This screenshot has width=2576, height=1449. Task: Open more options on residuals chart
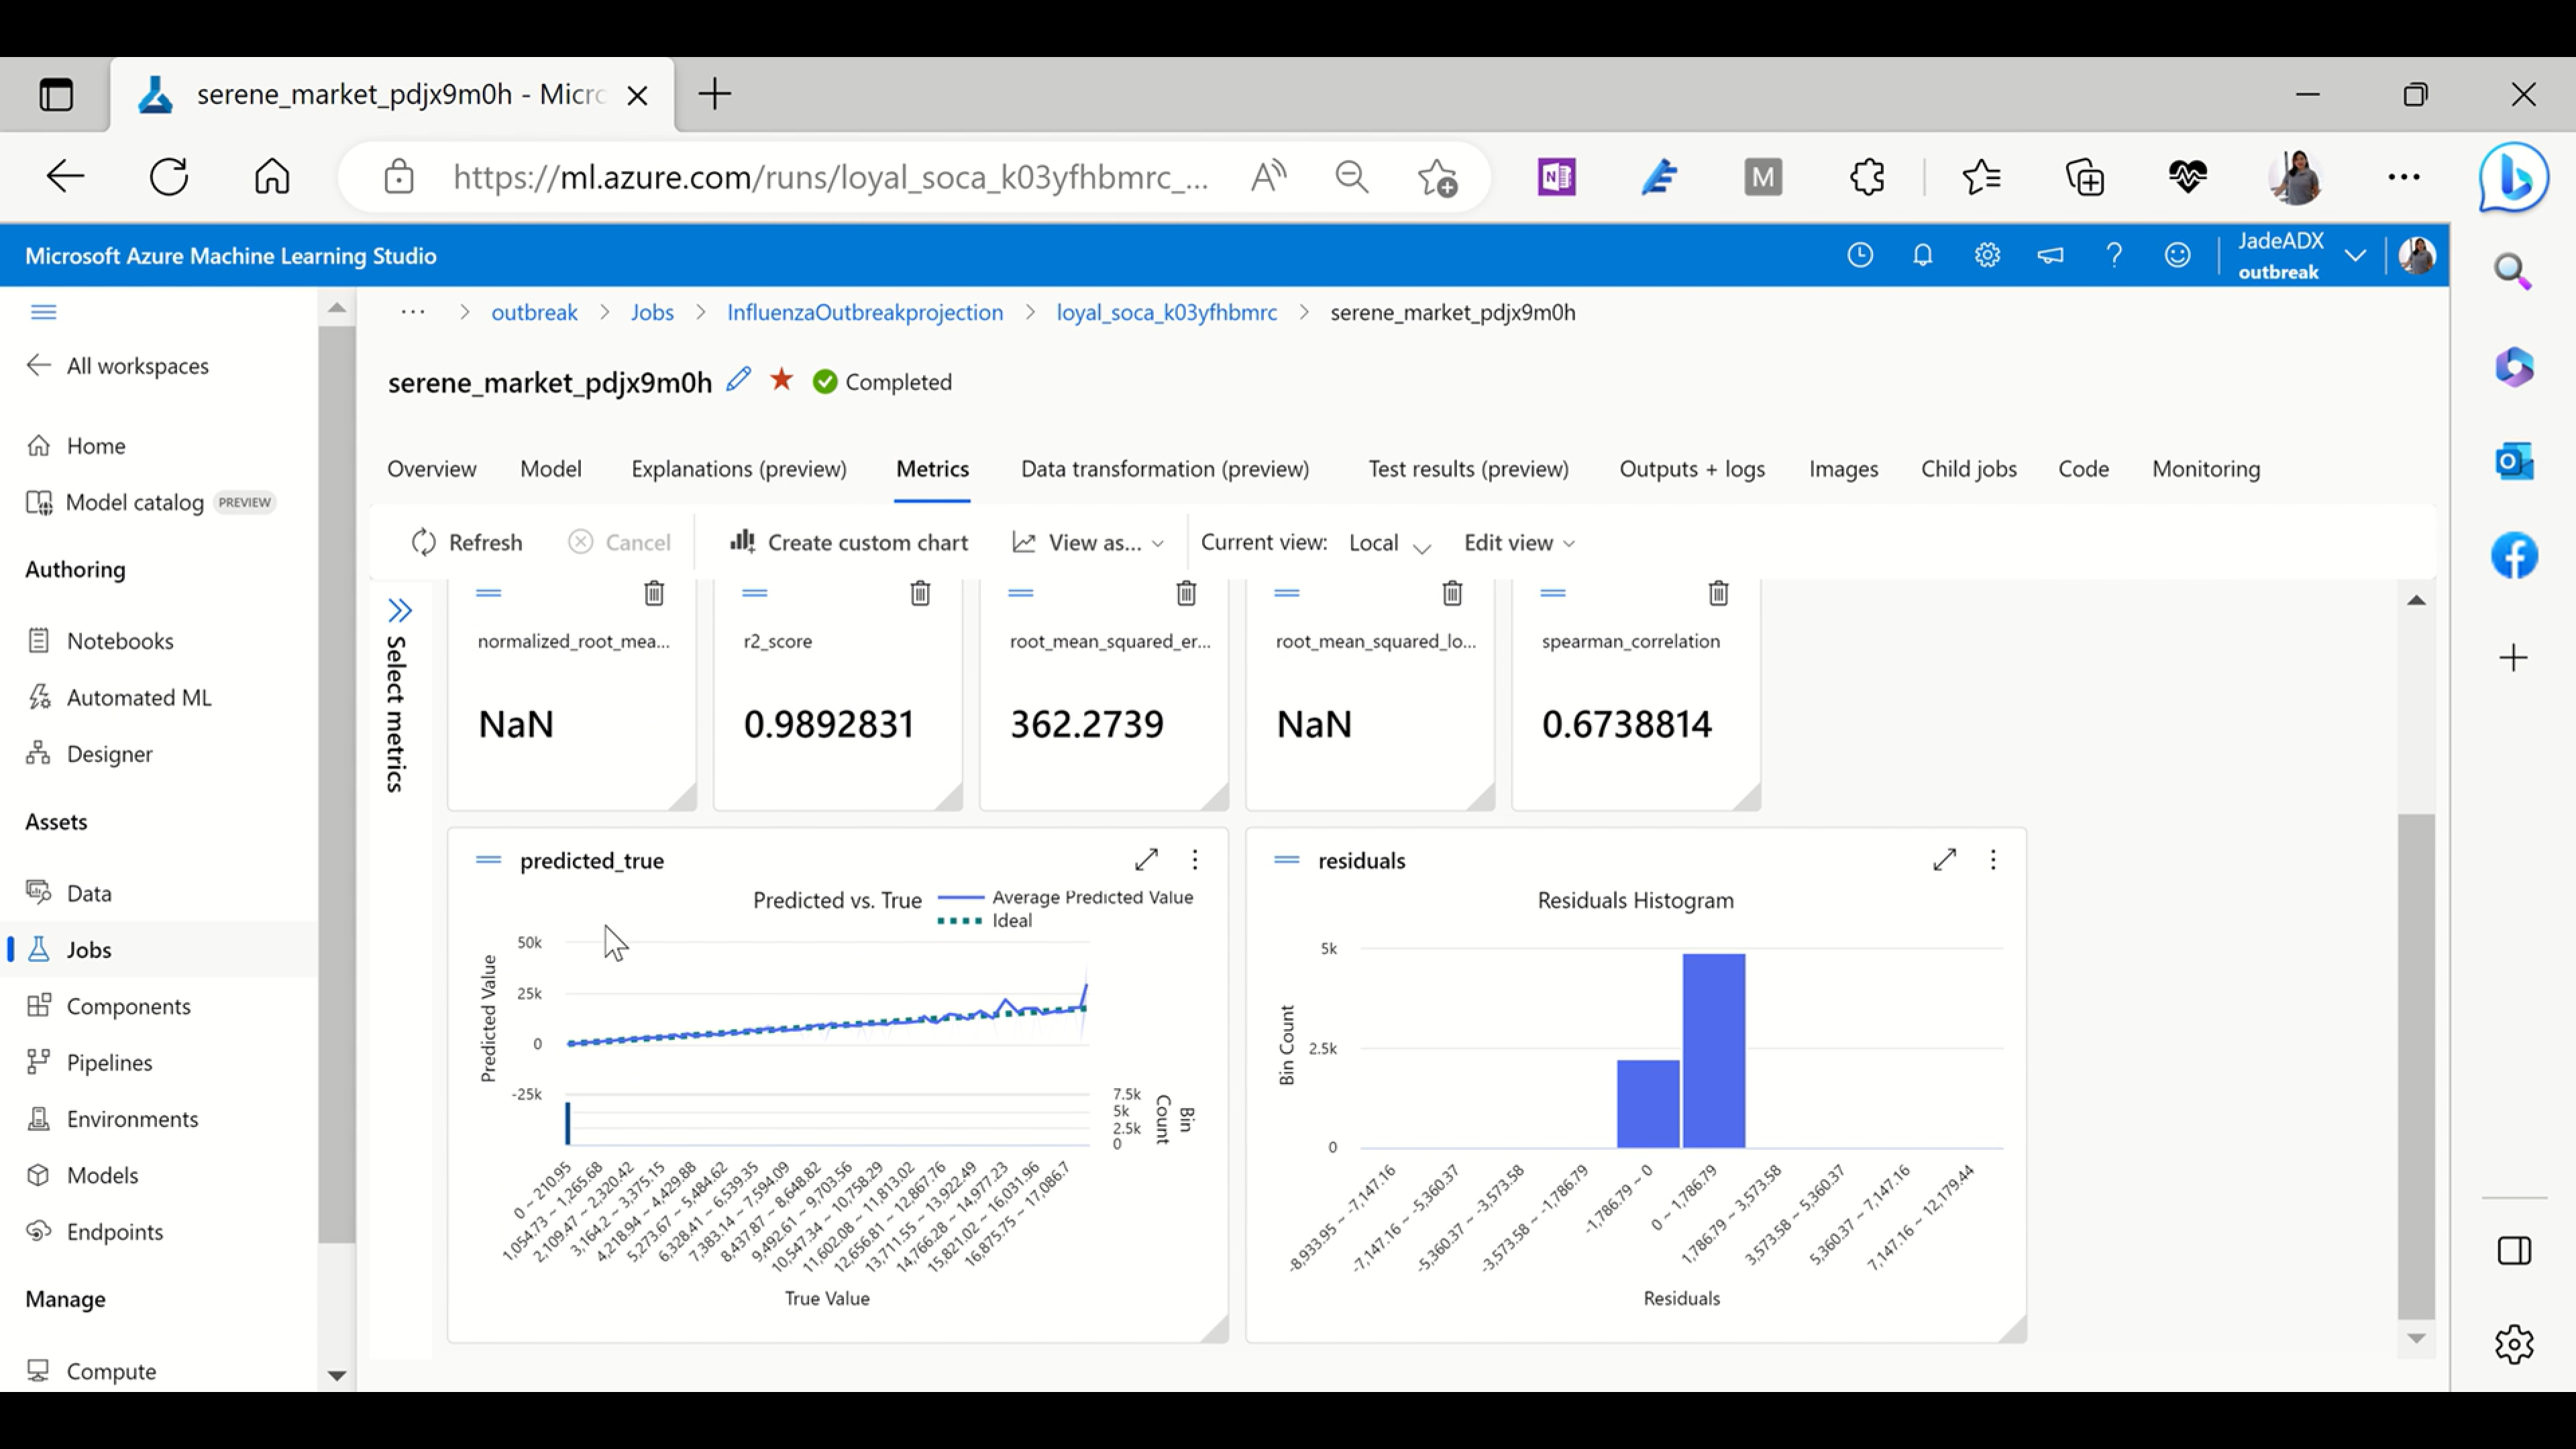(1993, 860)
